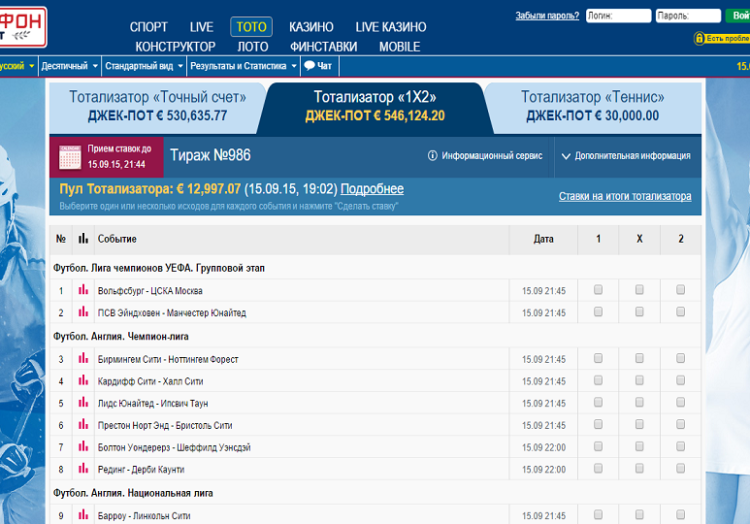The height and width of the screenshot is (524, 750).
Task: Check outcome 2 for Рединг - Дерби Каунти
Action: (680, 468)
